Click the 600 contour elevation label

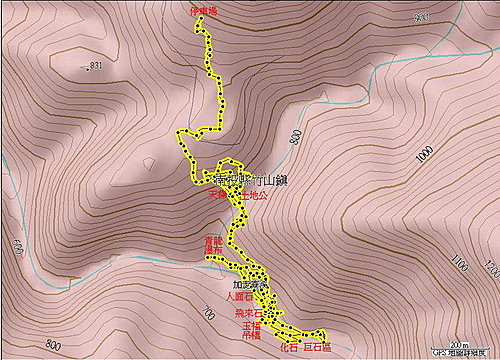click(18, 247)
